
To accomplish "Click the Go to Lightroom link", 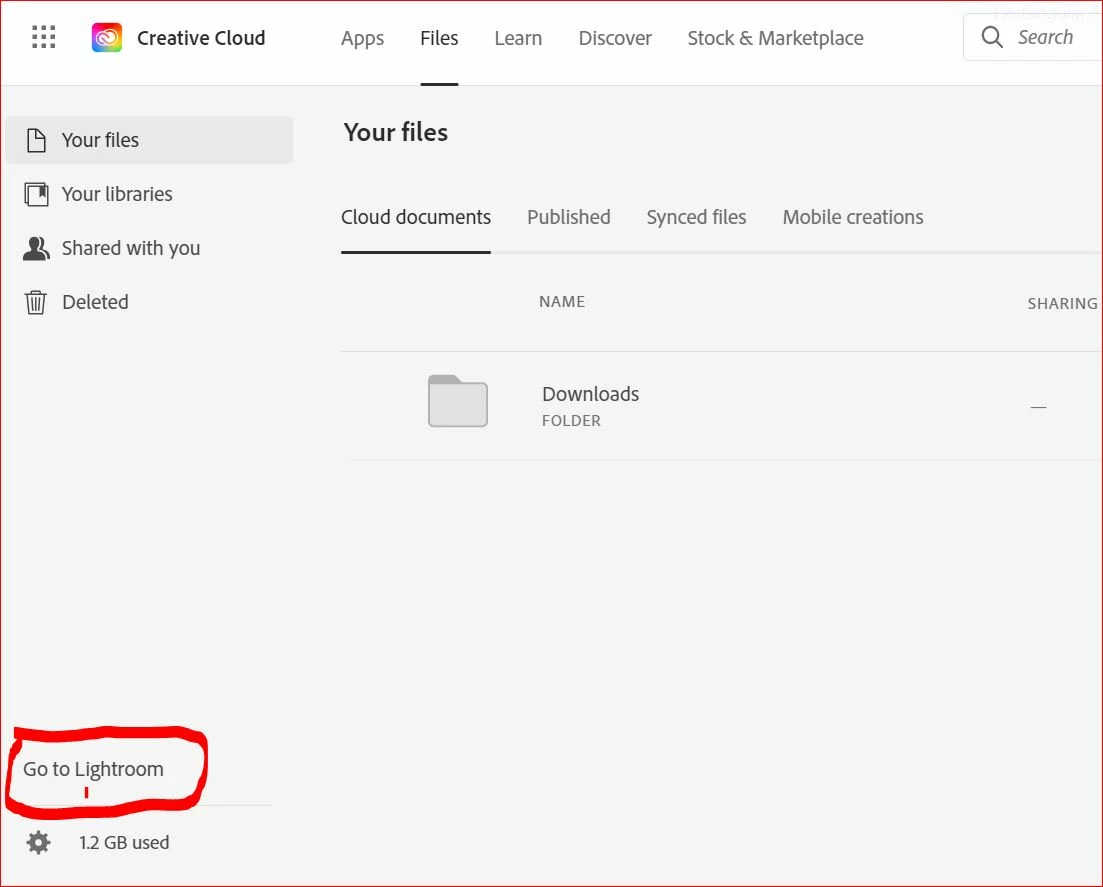I will pyautogui.click(x=94, y=769).
